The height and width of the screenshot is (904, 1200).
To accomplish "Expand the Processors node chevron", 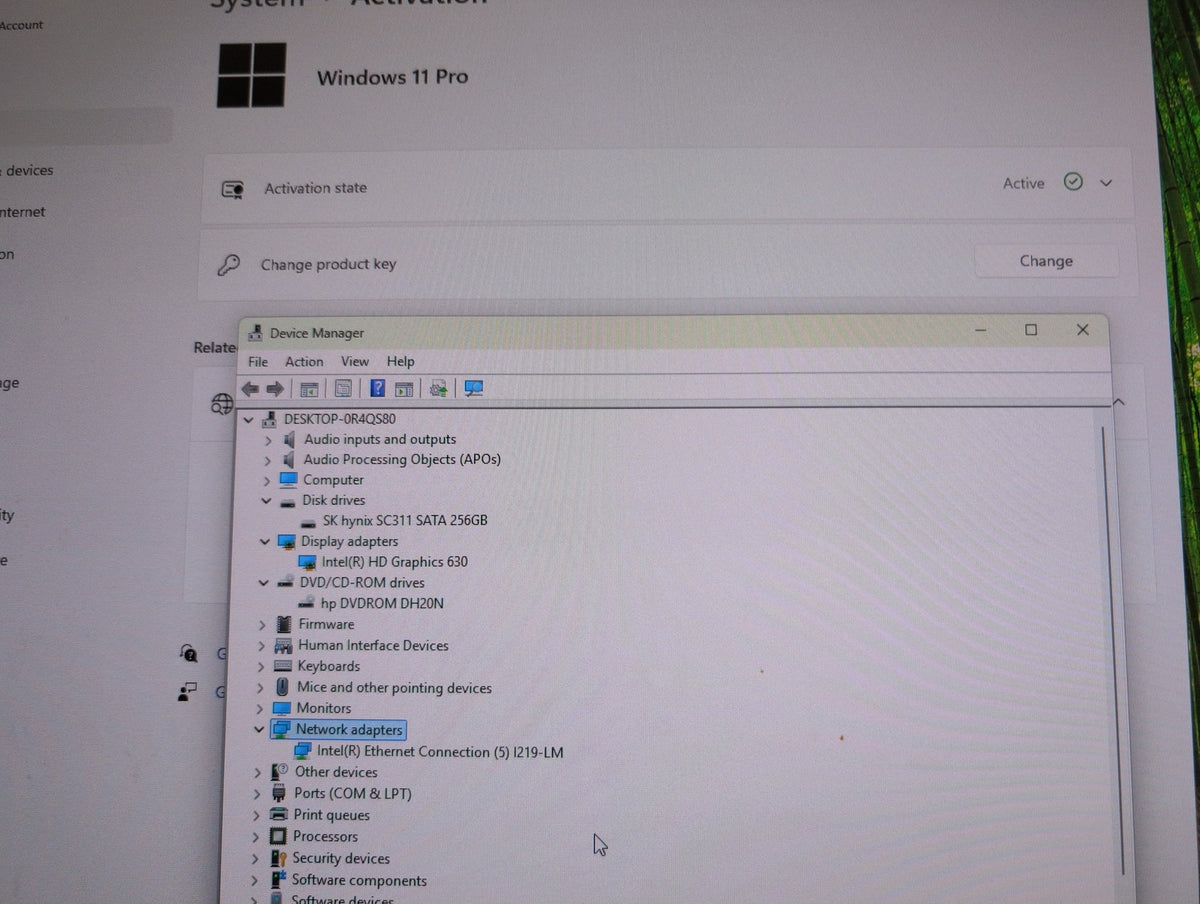I will 256,837.
